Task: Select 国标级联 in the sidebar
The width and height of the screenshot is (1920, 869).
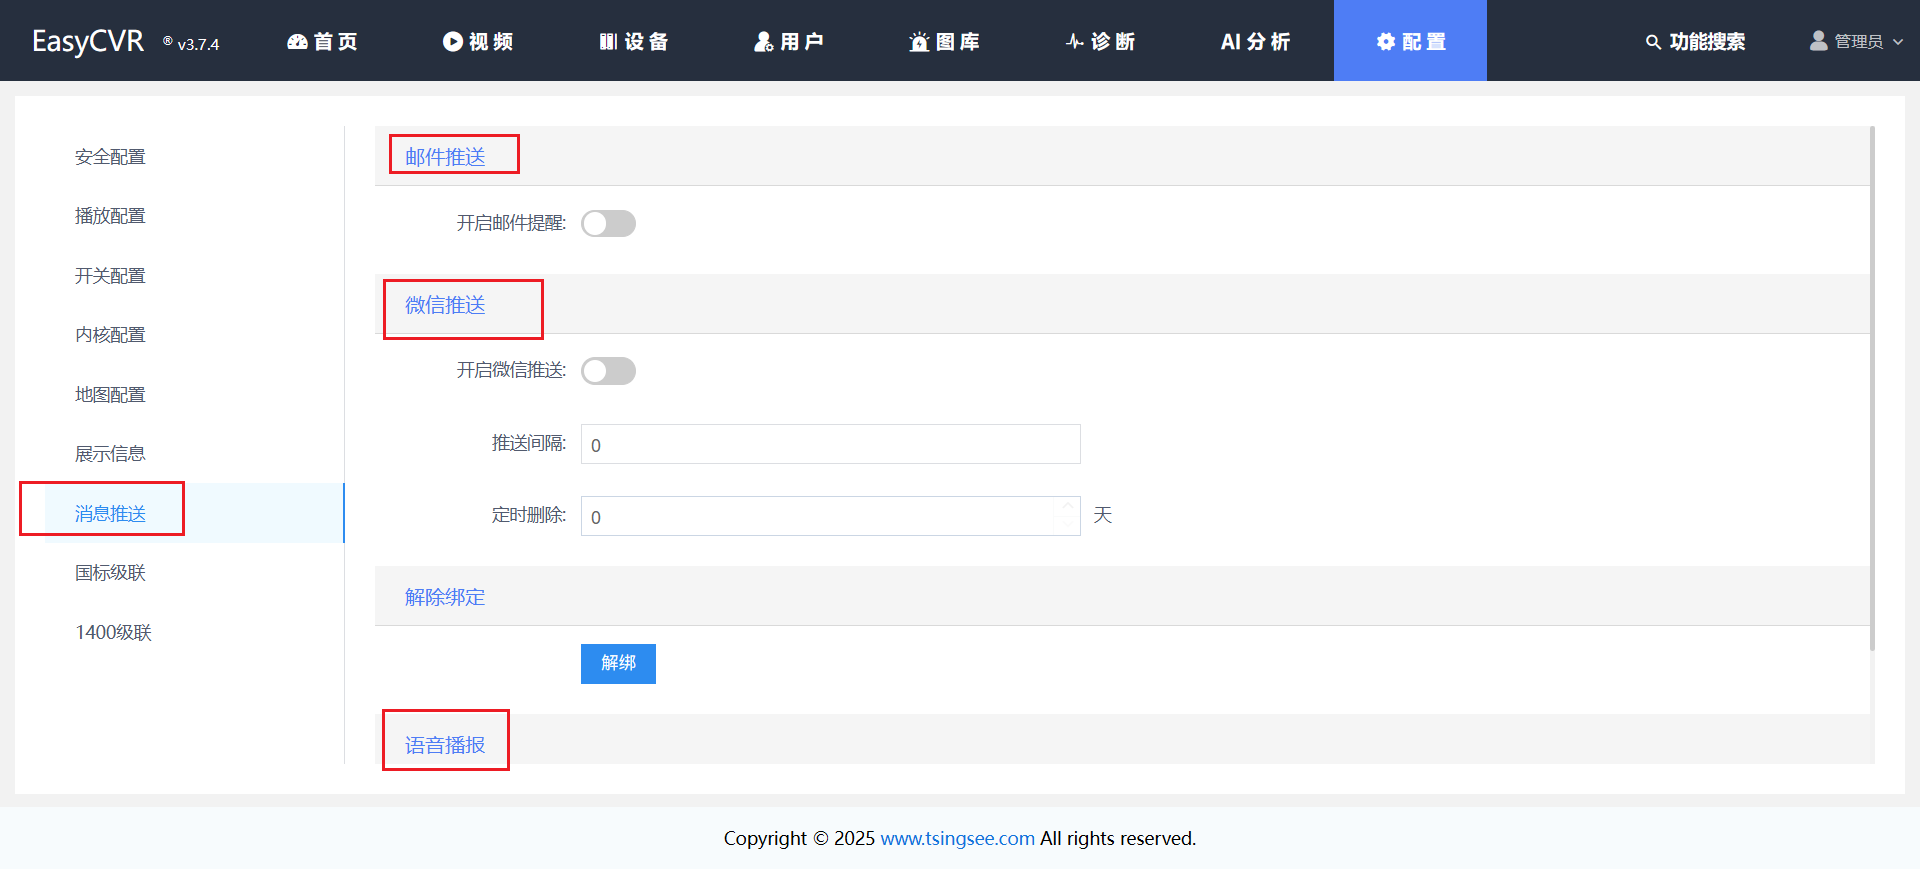Action: [110, 573]
